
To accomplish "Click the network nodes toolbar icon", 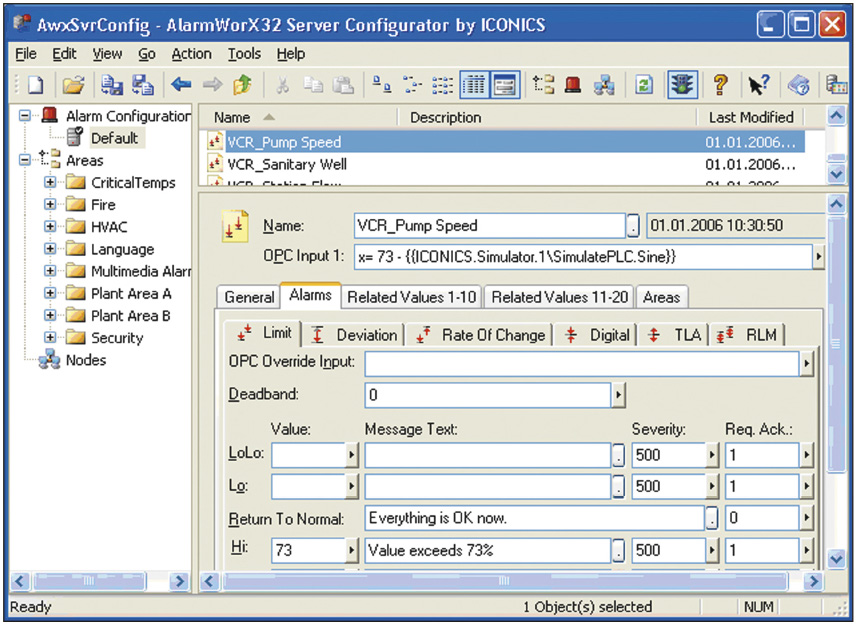I will [x=604, y=85].
